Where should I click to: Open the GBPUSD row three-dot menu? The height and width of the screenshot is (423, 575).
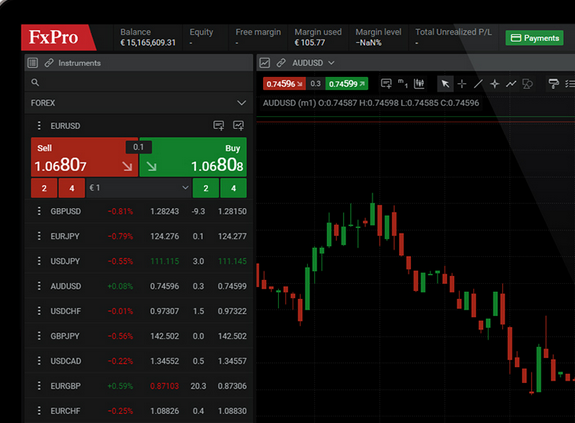pos(39,211)
